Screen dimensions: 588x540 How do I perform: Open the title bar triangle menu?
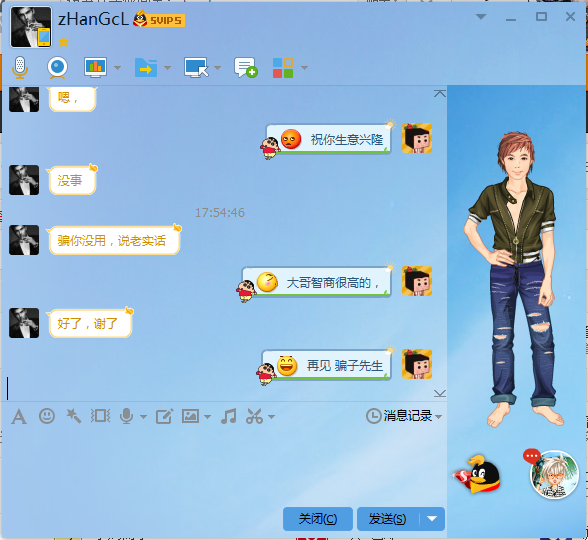[481, 16]
